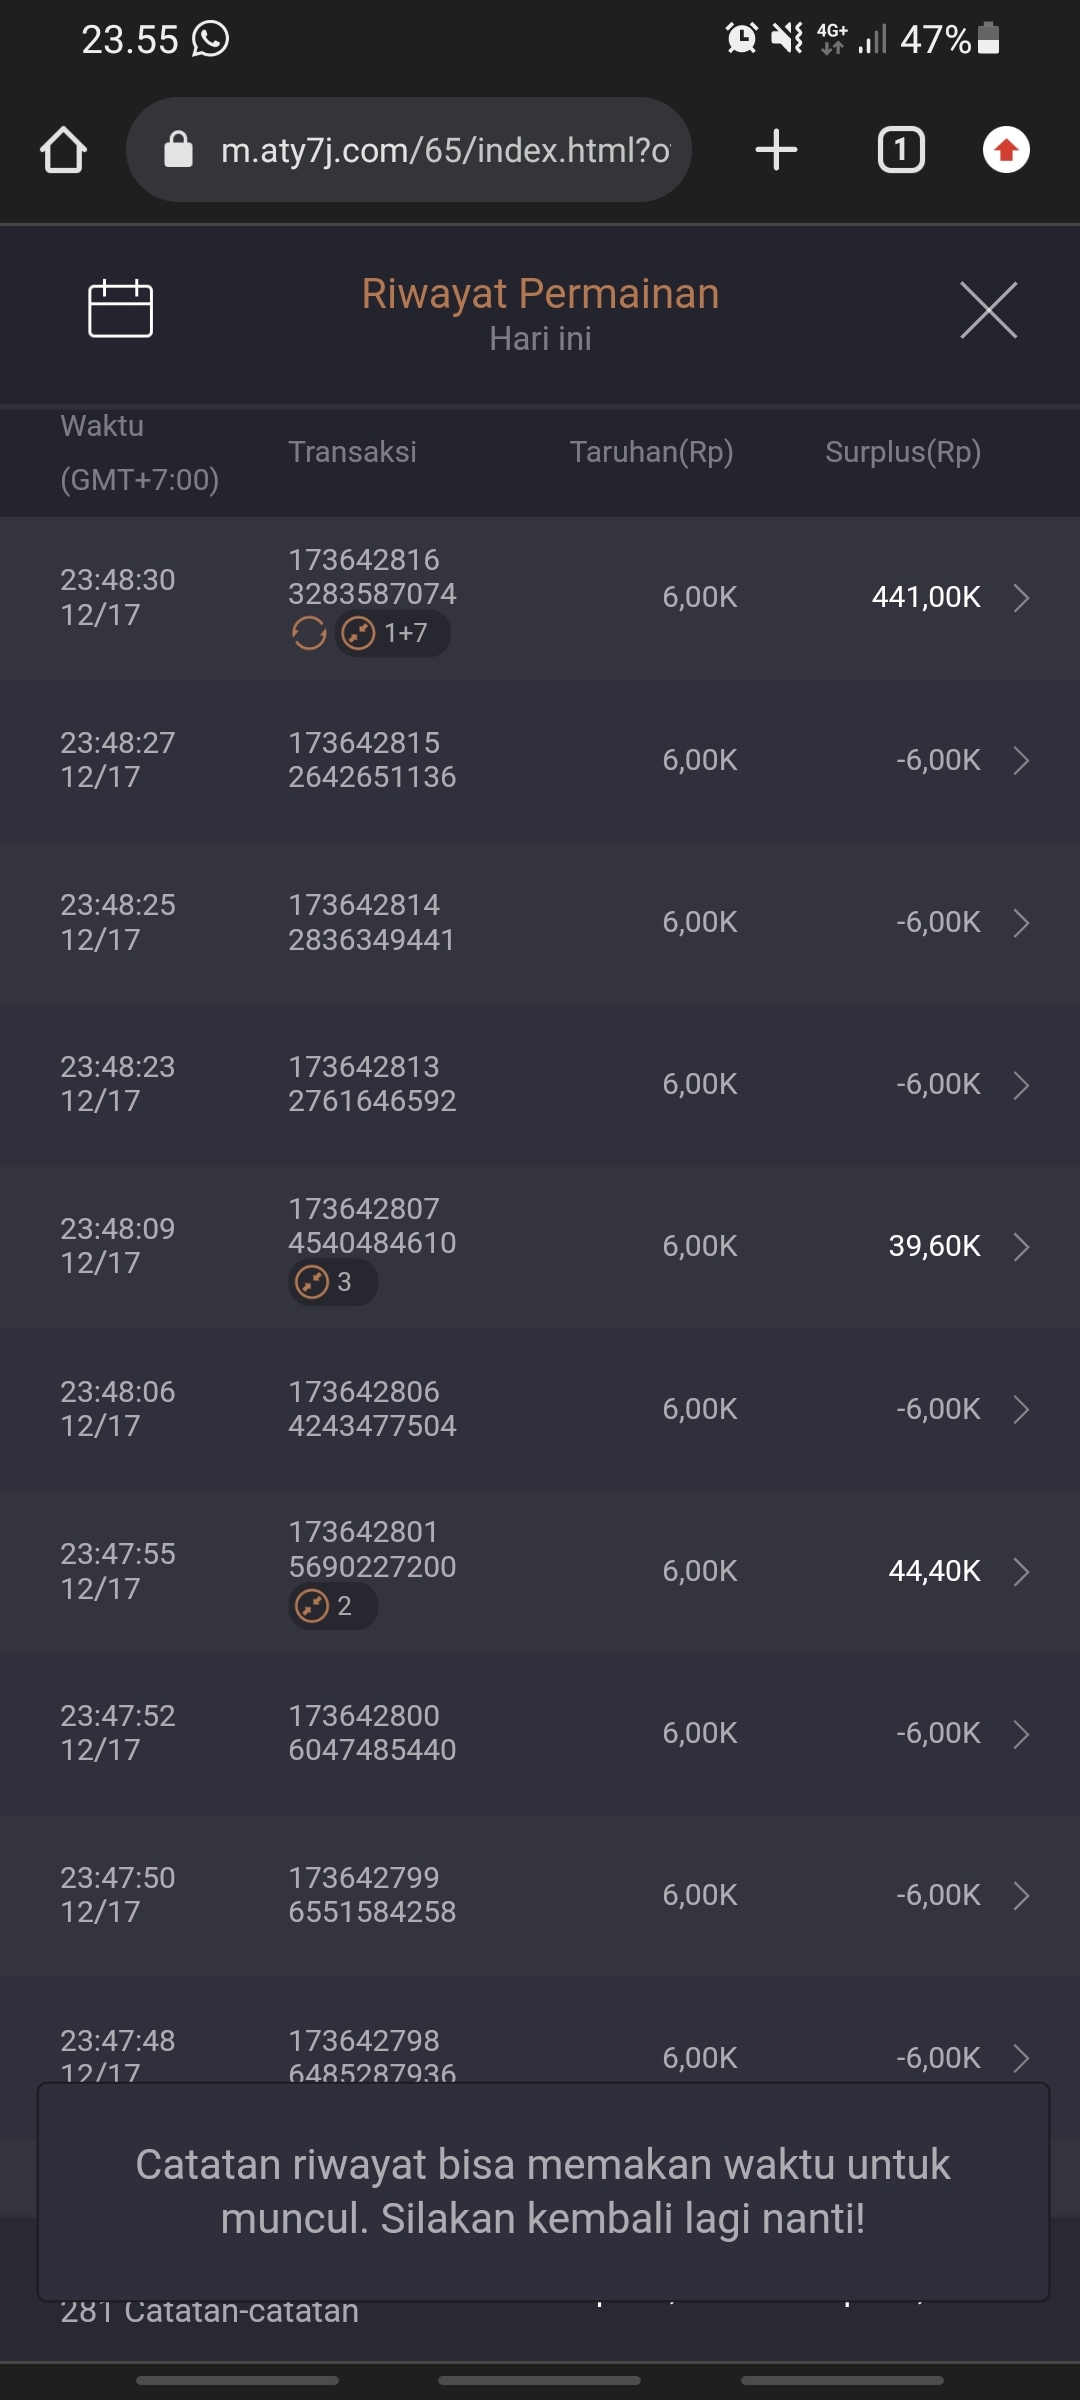Close the Riwayat Permainan panel
The height and width of the screenshot is (2400, 1080).
[988, 310]
